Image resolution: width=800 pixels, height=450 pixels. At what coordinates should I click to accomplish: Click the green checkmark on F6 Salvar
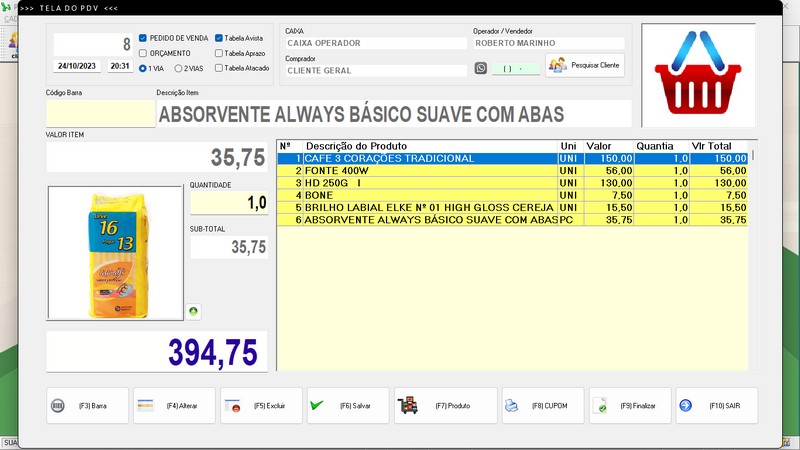pyautogui.click(x=317, y=405)
